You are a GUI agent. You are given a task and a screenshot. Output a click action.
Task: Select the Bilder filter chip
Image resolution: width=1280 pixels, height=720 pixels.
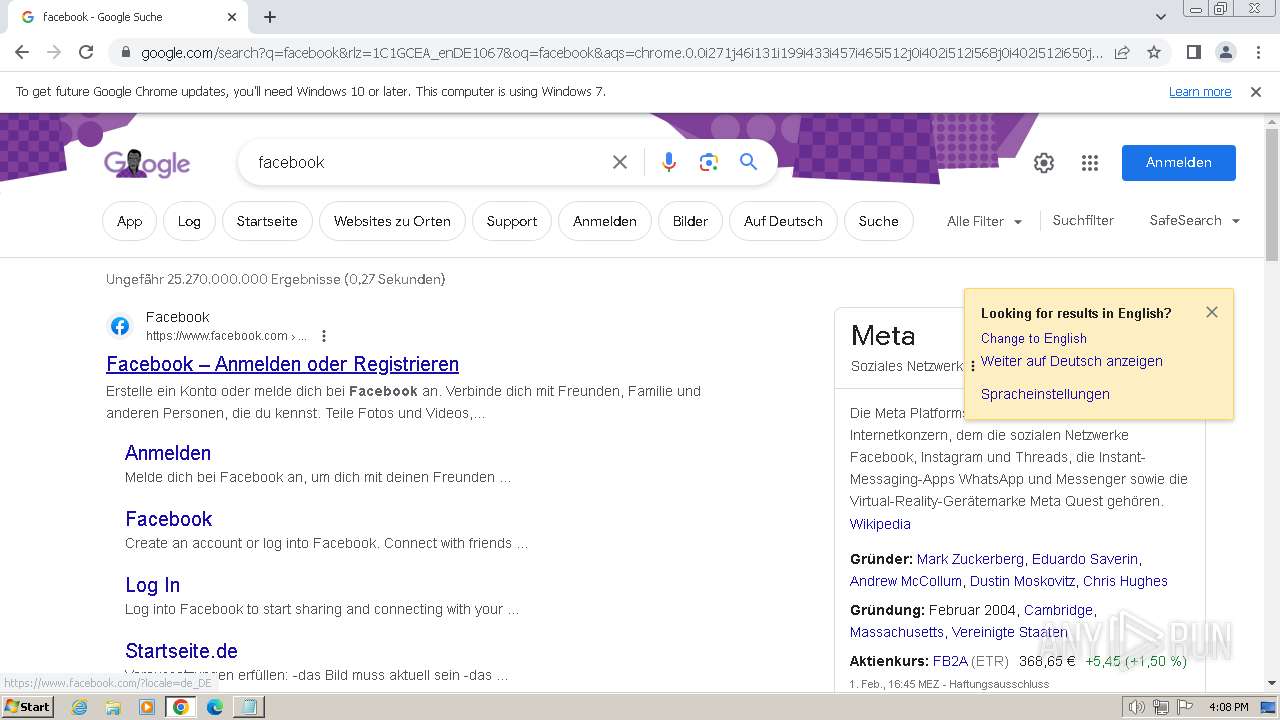tap(690, 221)
